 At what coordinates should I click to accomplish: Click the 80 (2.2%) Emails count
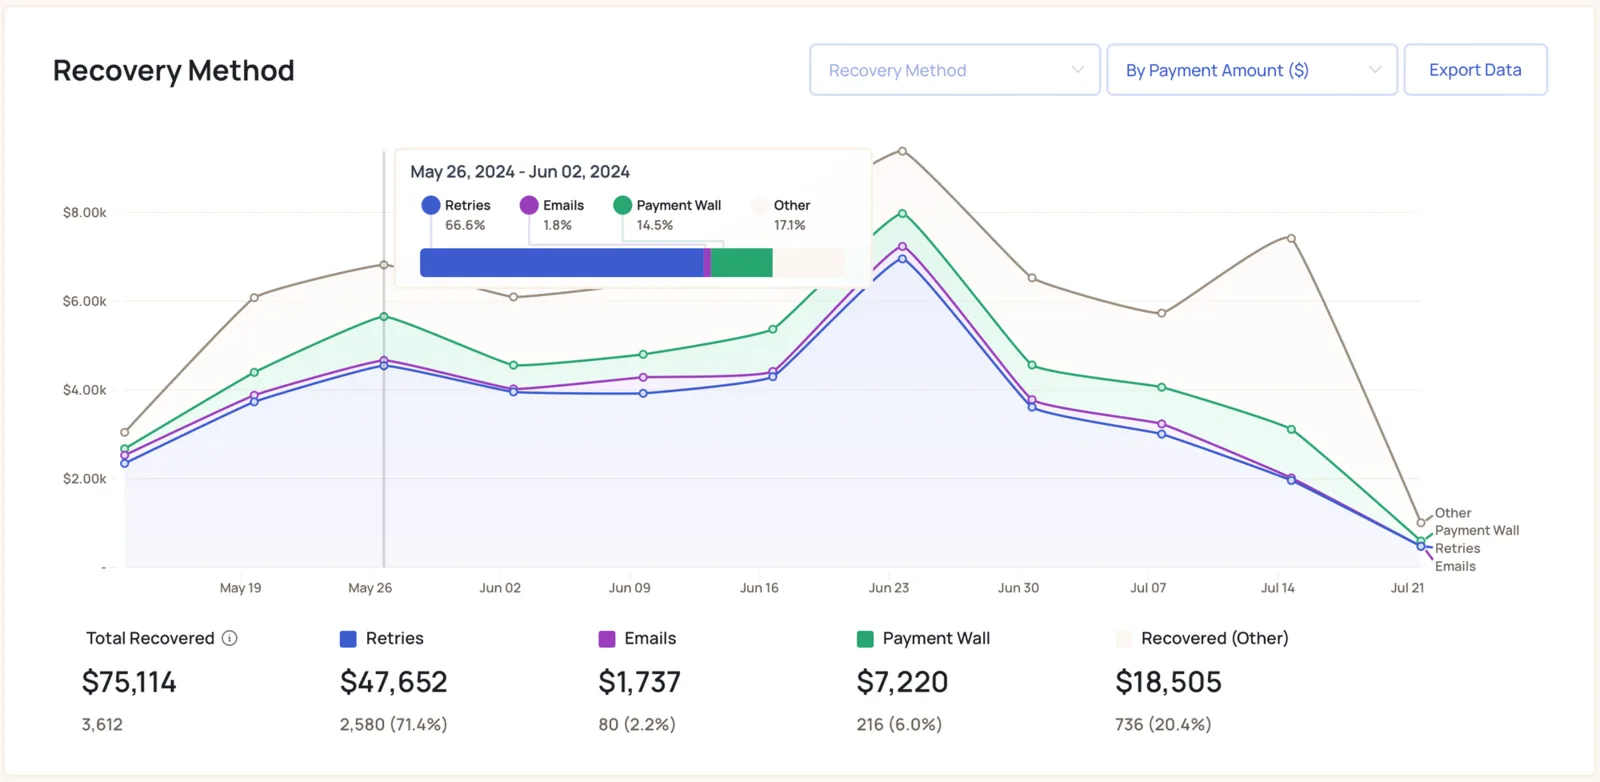[x=637, y=724]
